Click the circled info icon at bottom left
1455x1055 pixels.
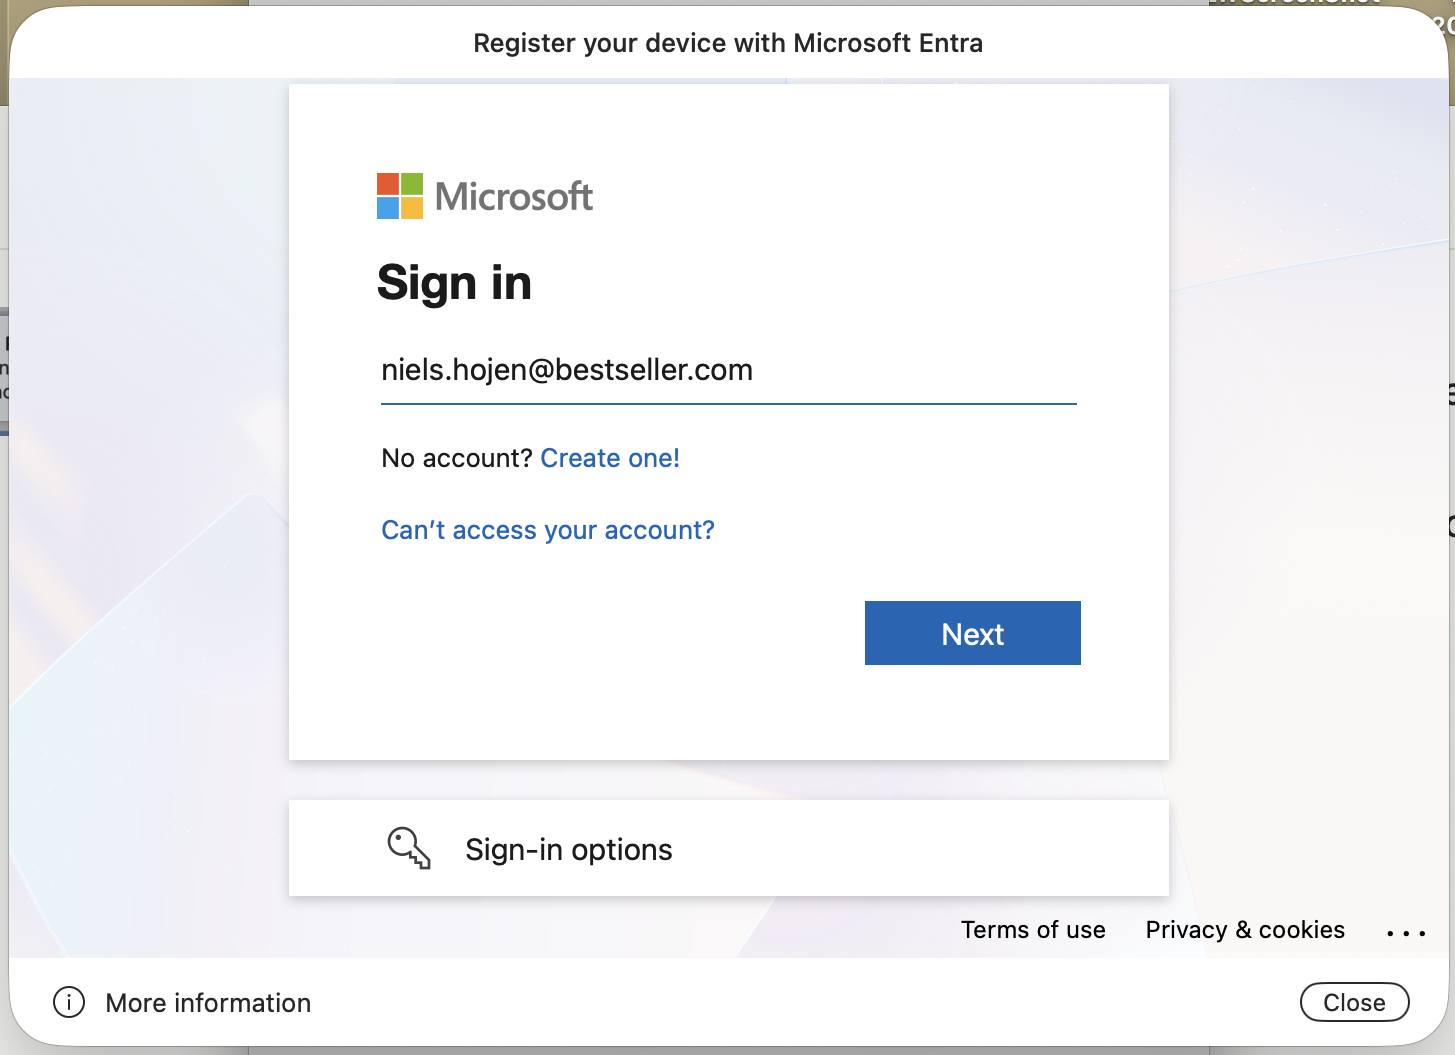click(x=69, y=1002)
